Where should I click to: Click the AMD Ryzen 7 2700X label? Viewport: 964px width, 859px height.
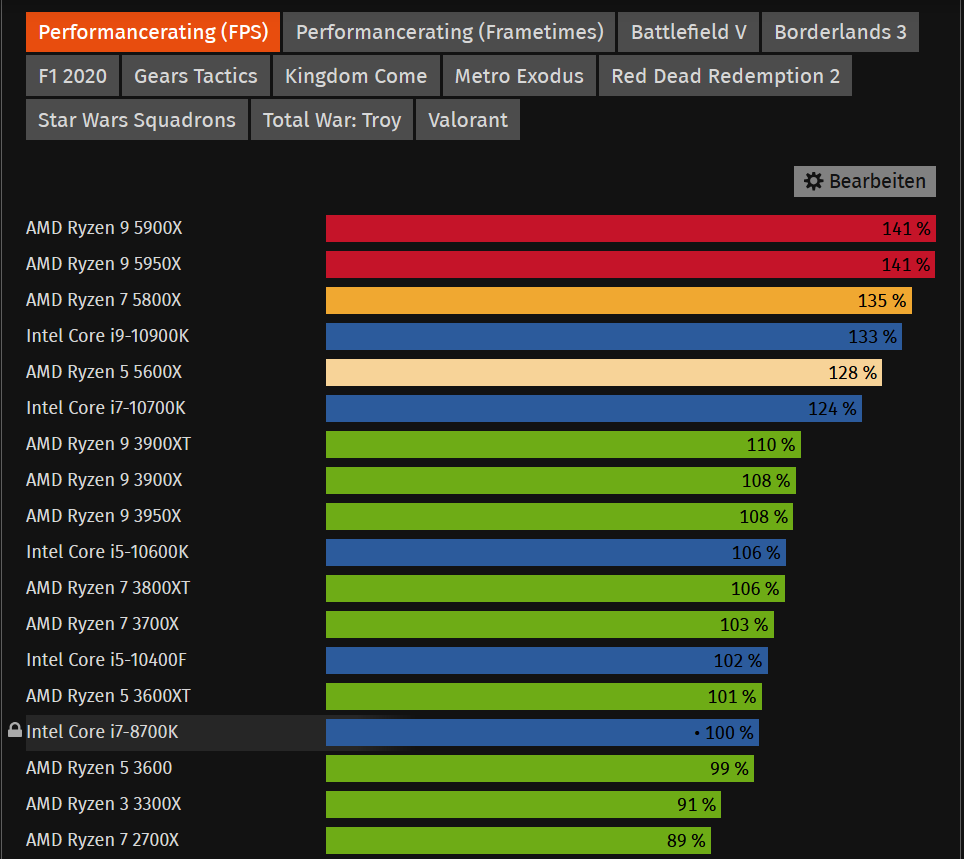(x=102, y=840)
